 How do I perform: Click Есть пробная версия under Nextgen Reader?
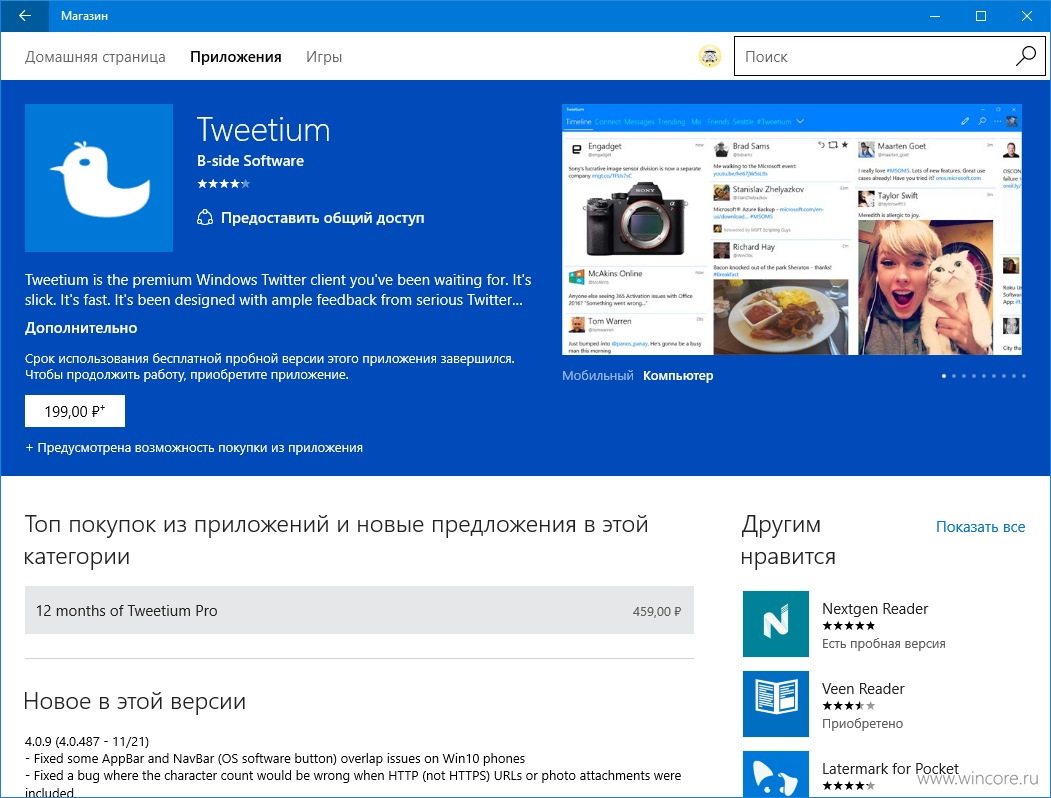point(883,643)
